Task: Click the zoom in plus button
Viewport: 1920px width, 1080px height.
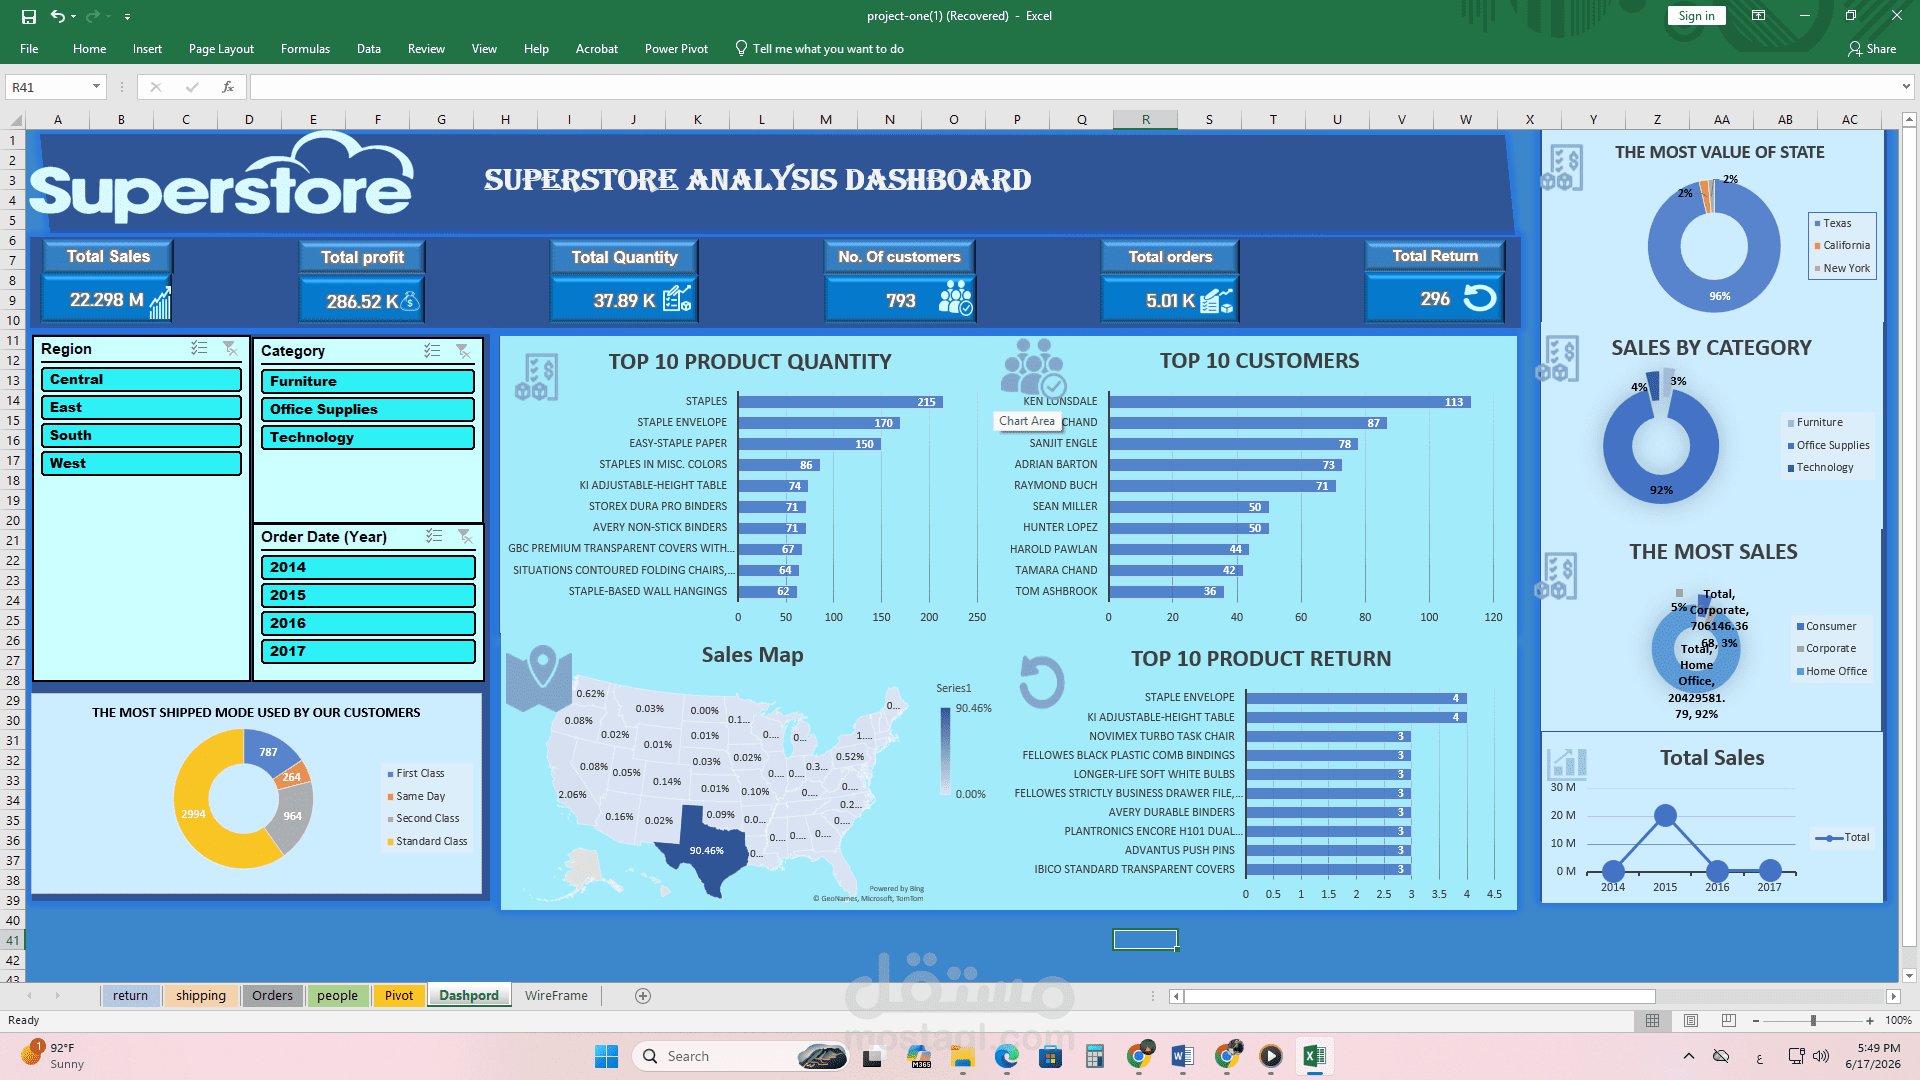Action: tap(1870, 1020)
